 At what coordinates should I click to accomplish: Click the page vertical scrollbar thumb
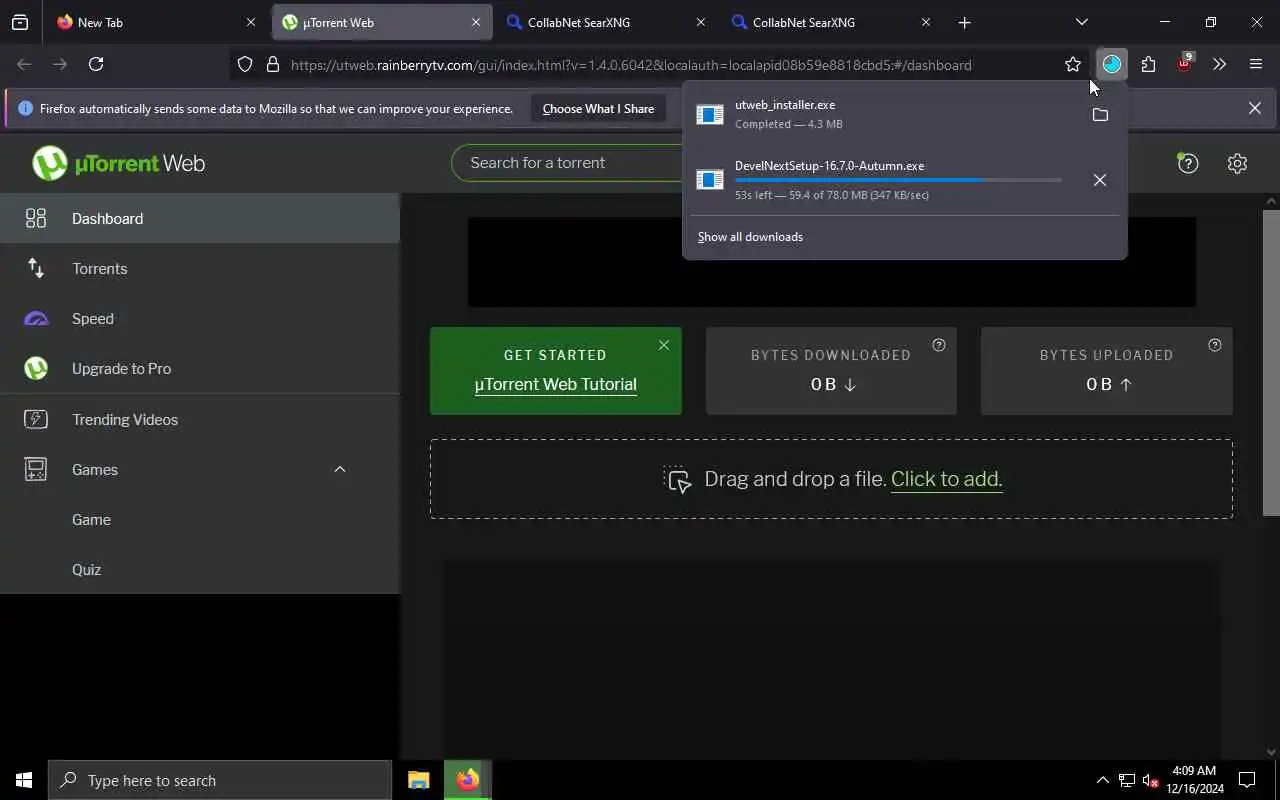click(x=1271, y=363)
